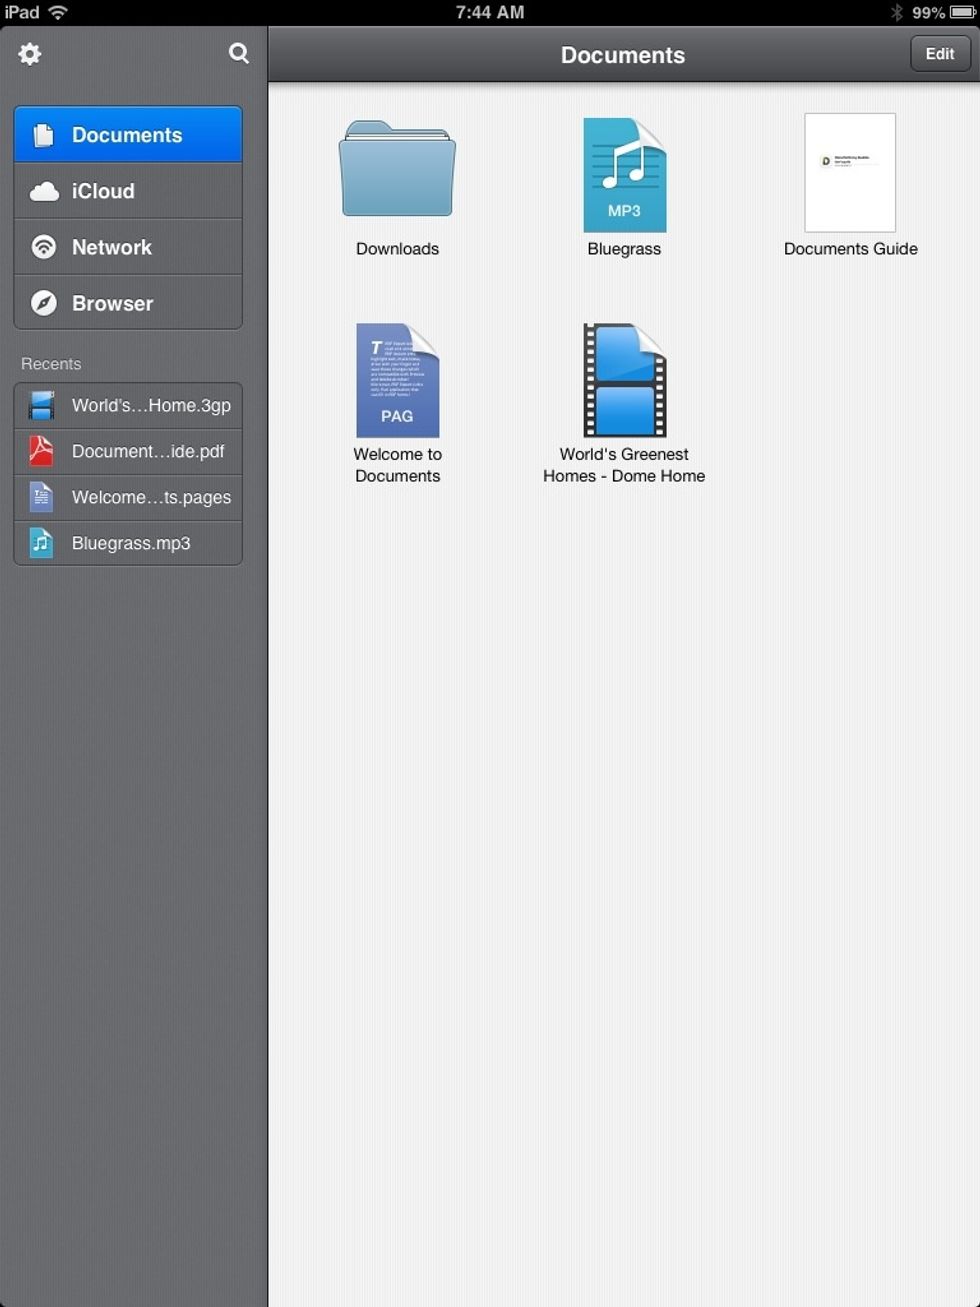Click the Downloads label
This screenshot has width=980, height=1307.
click(x=397, y=249)
